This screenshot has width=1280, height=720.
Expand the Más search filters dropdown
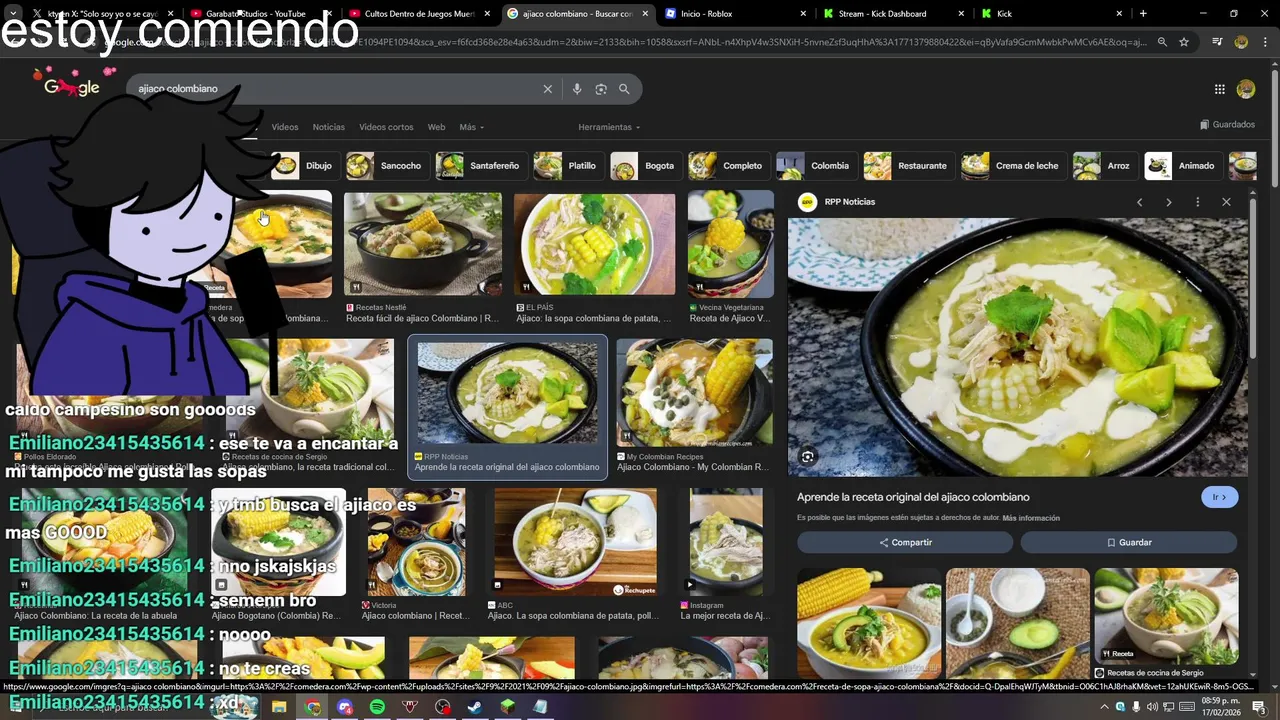pyautogui.click(x=471, y=127)
